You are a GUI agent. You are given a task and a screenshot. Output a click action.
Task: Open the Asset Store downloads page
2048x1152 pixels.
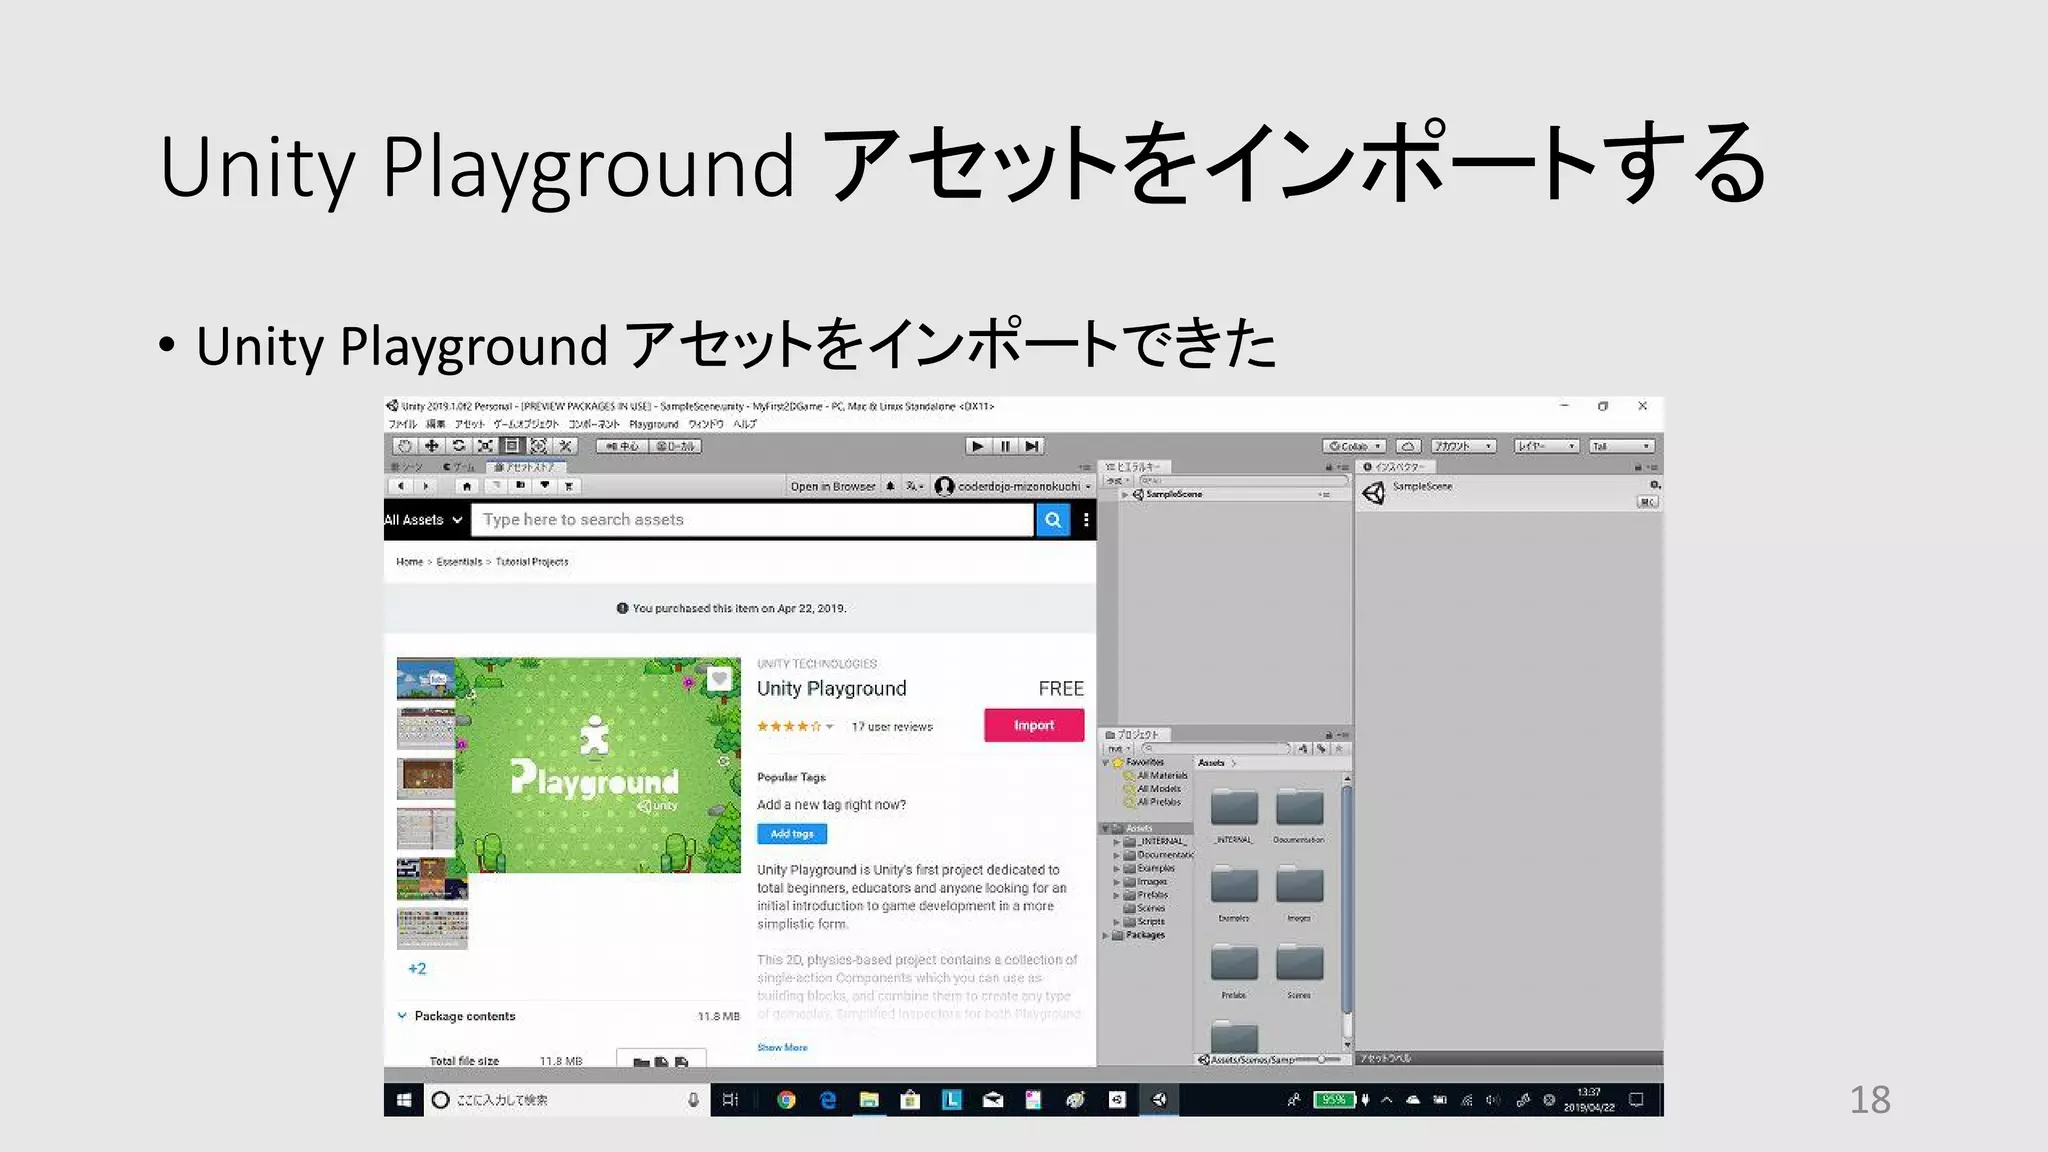tap(520, 486)
